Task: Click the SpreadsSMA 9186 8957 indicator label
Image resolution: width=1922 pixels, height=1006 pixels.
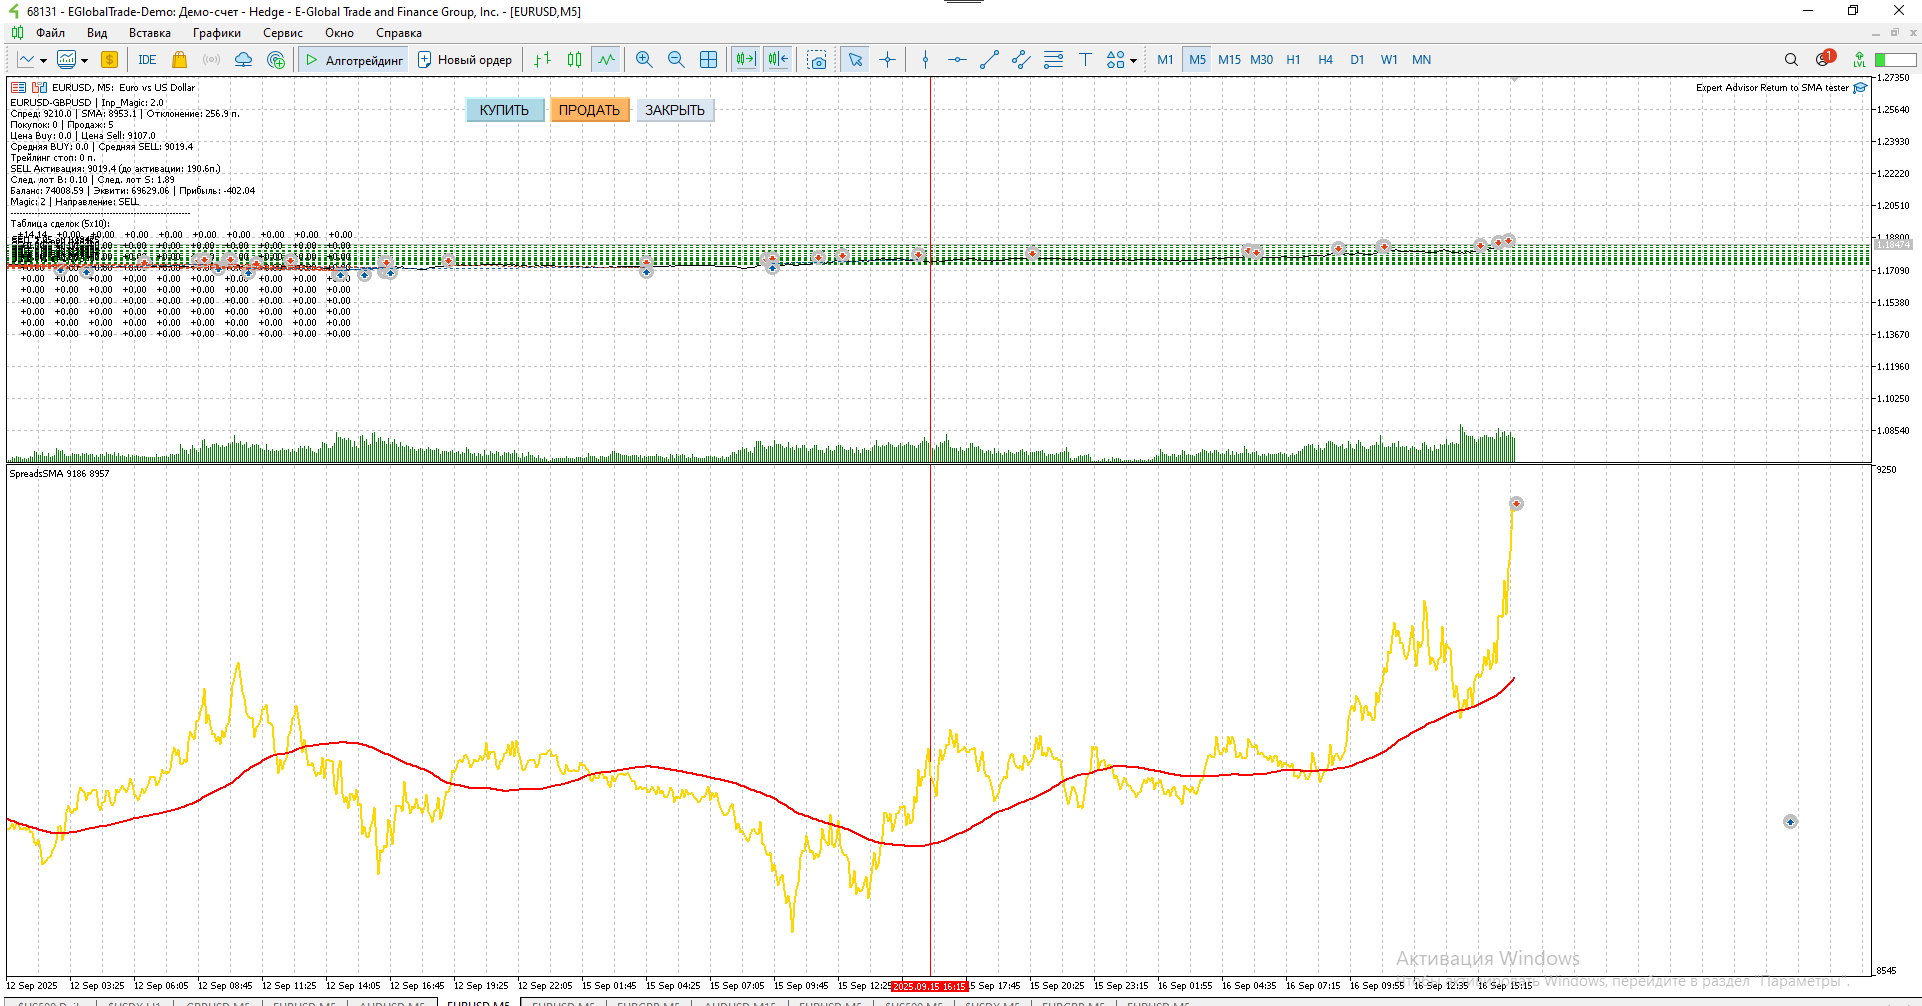Action: click(x=59, y=474)
